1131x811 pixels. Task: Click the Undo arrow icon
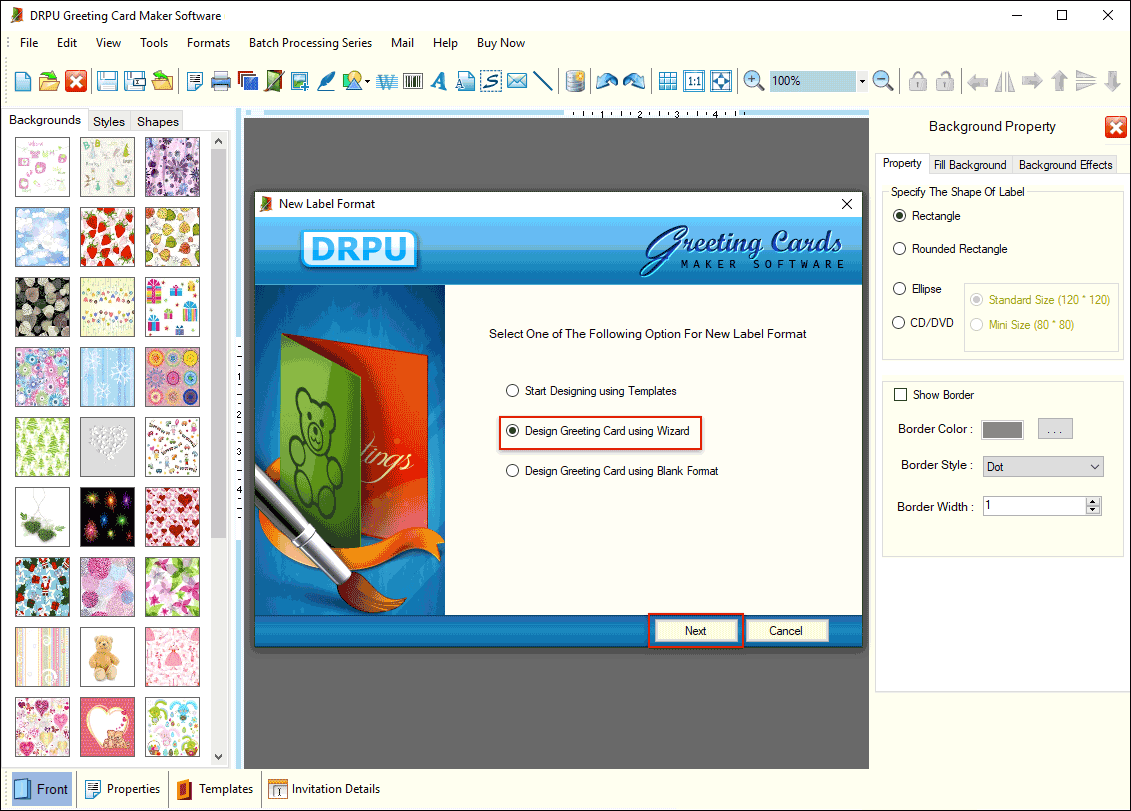(607, 81)
